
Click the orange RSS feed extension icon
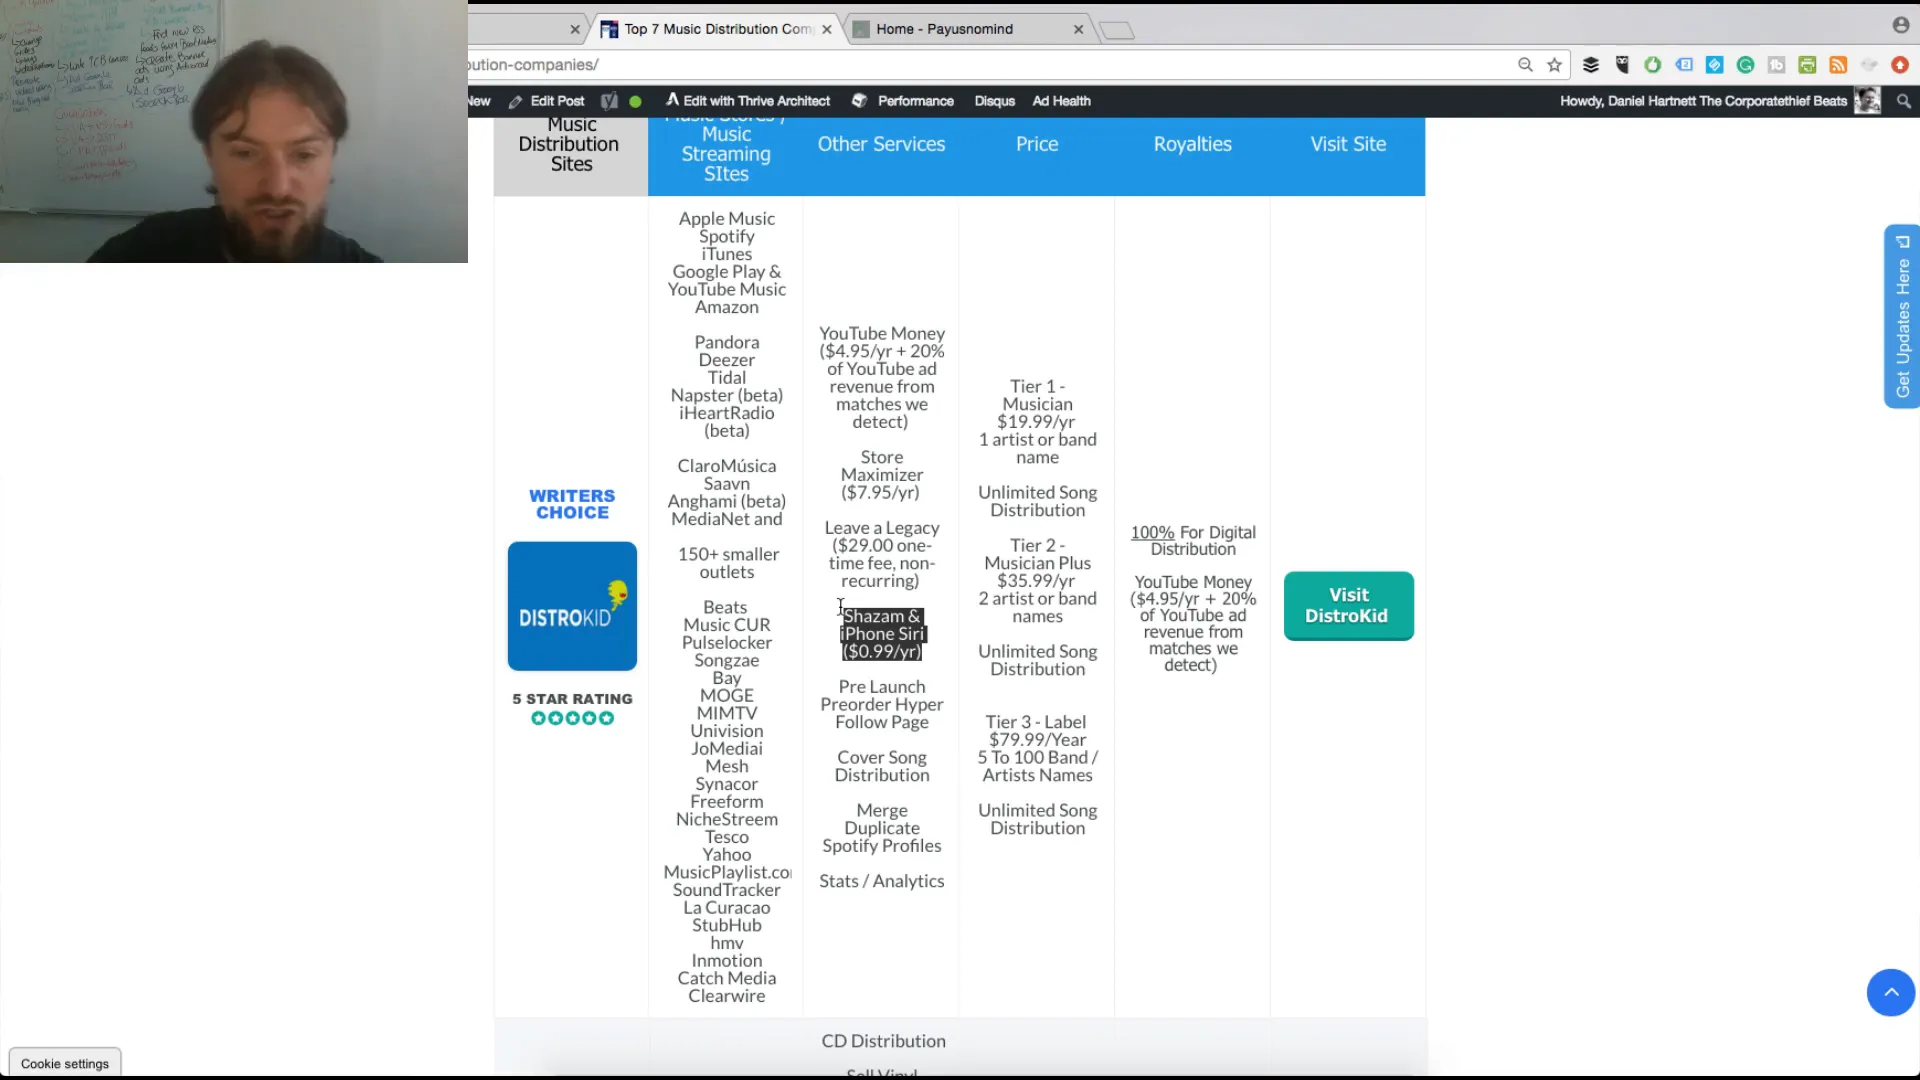1838,65
